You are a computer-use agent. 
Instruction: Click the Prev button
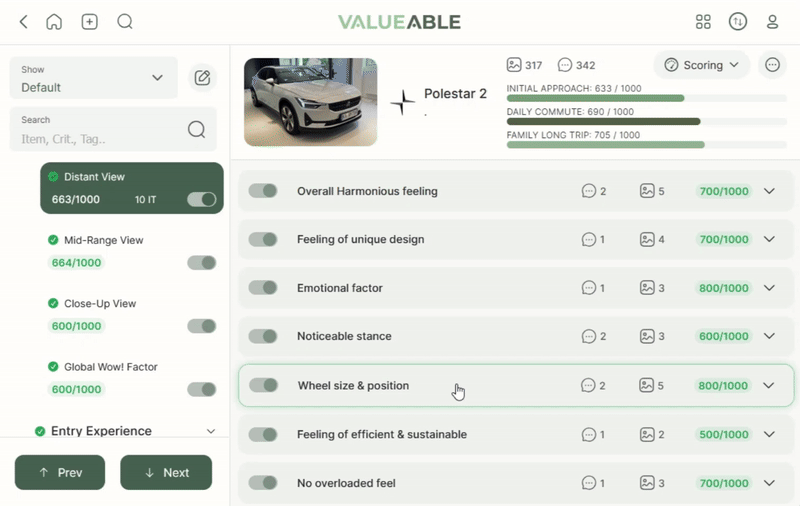coord(60,472)
